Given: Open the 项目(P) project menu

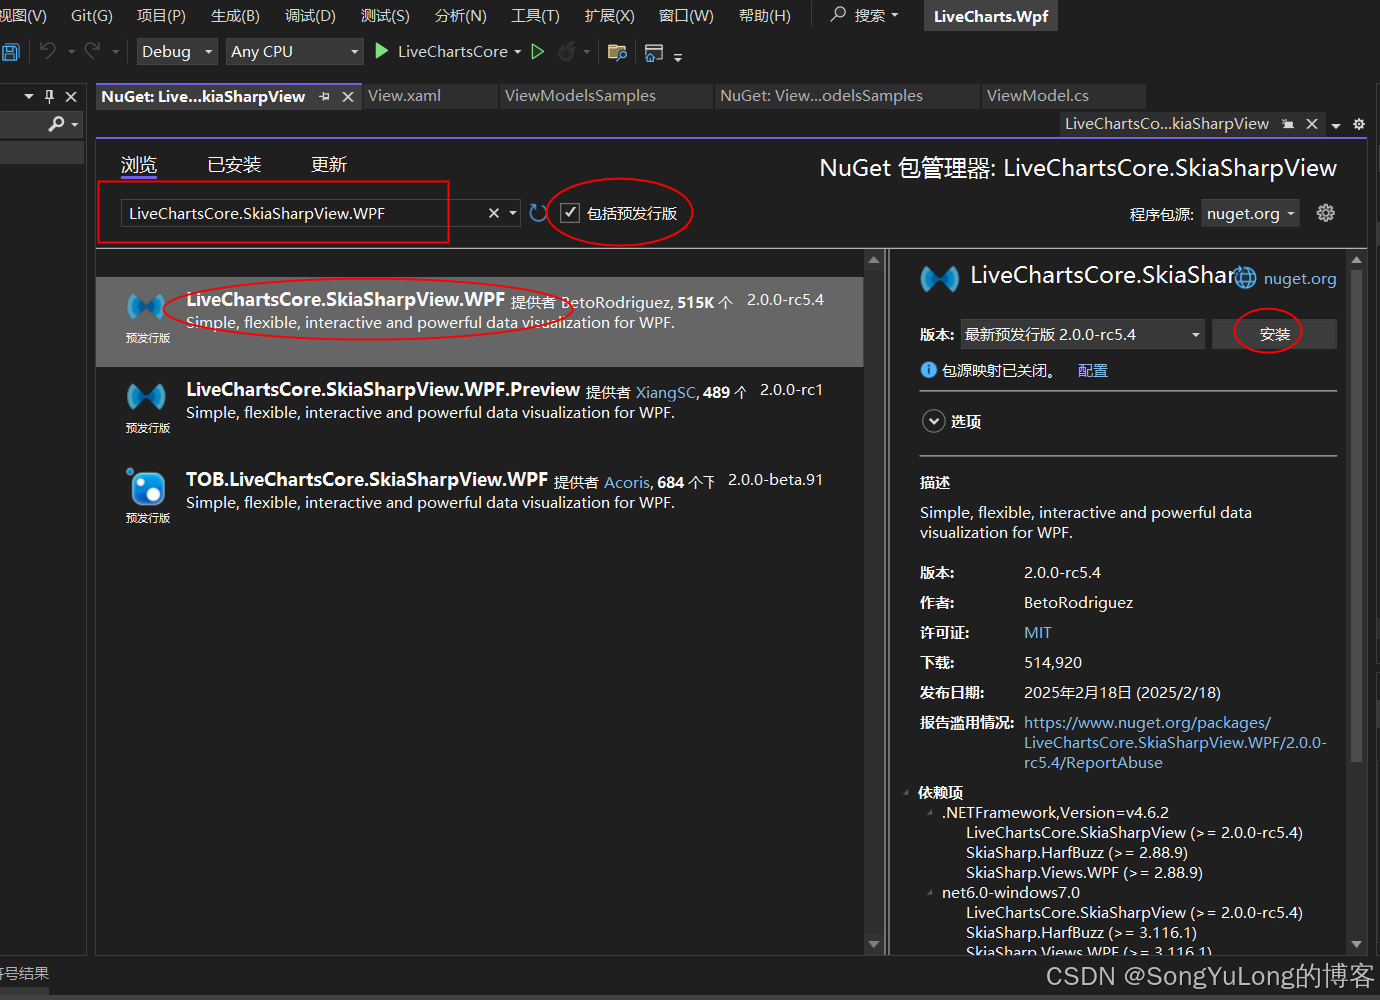Looking at the screenshot, I should pyautogui.click(x=161, y=15).
